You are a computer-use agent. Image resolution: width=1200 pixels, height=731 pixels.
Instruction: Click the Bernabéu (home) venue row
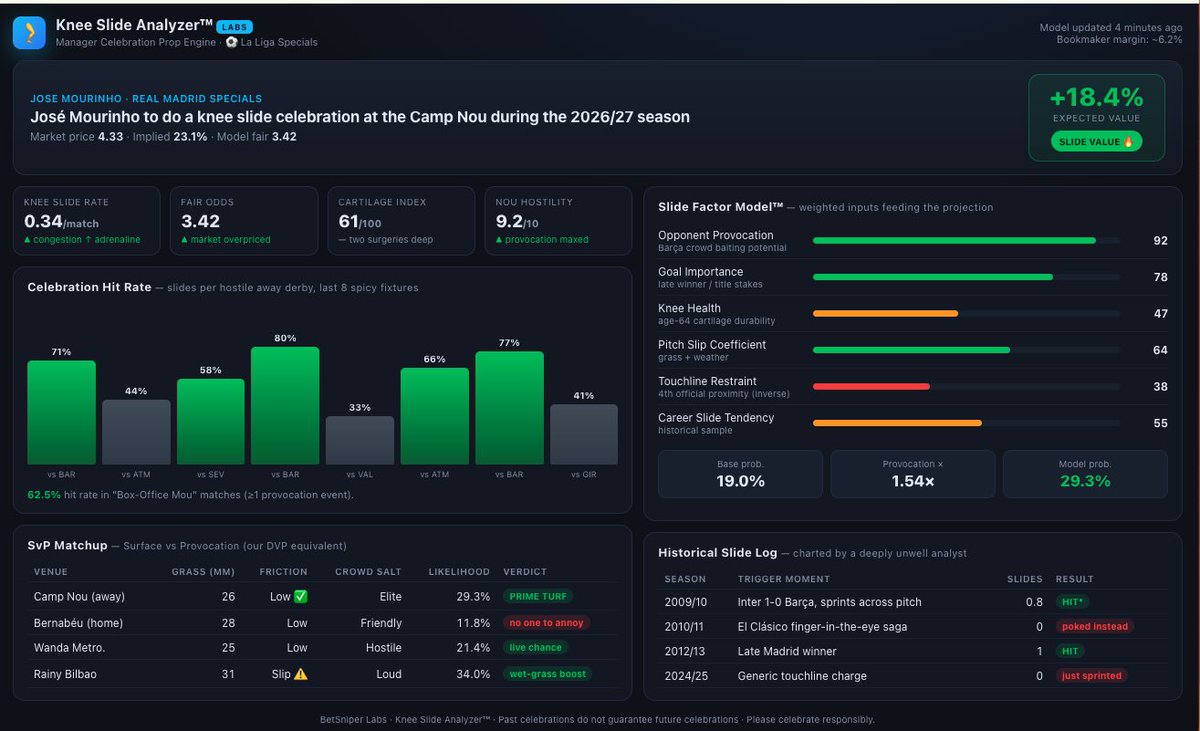(323, 623)
